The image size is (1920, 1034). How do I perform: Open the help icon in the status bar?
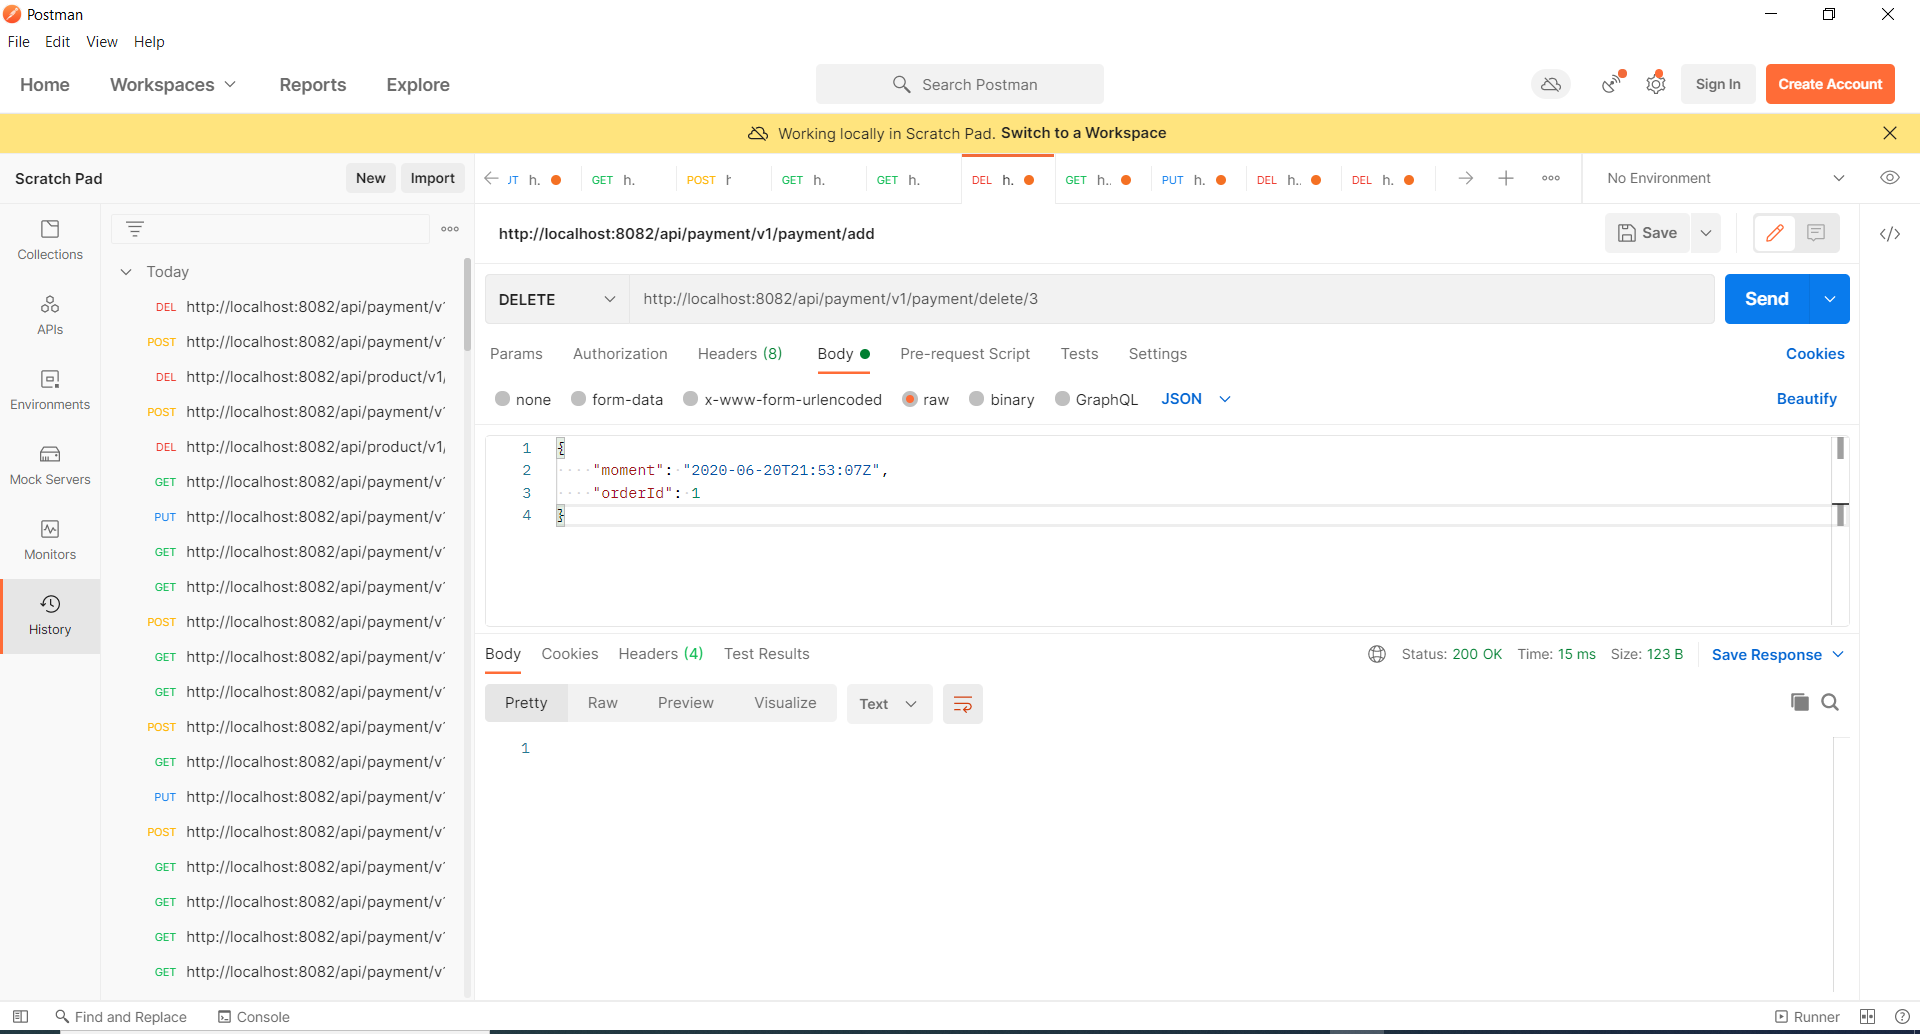coord(1902,1016)
